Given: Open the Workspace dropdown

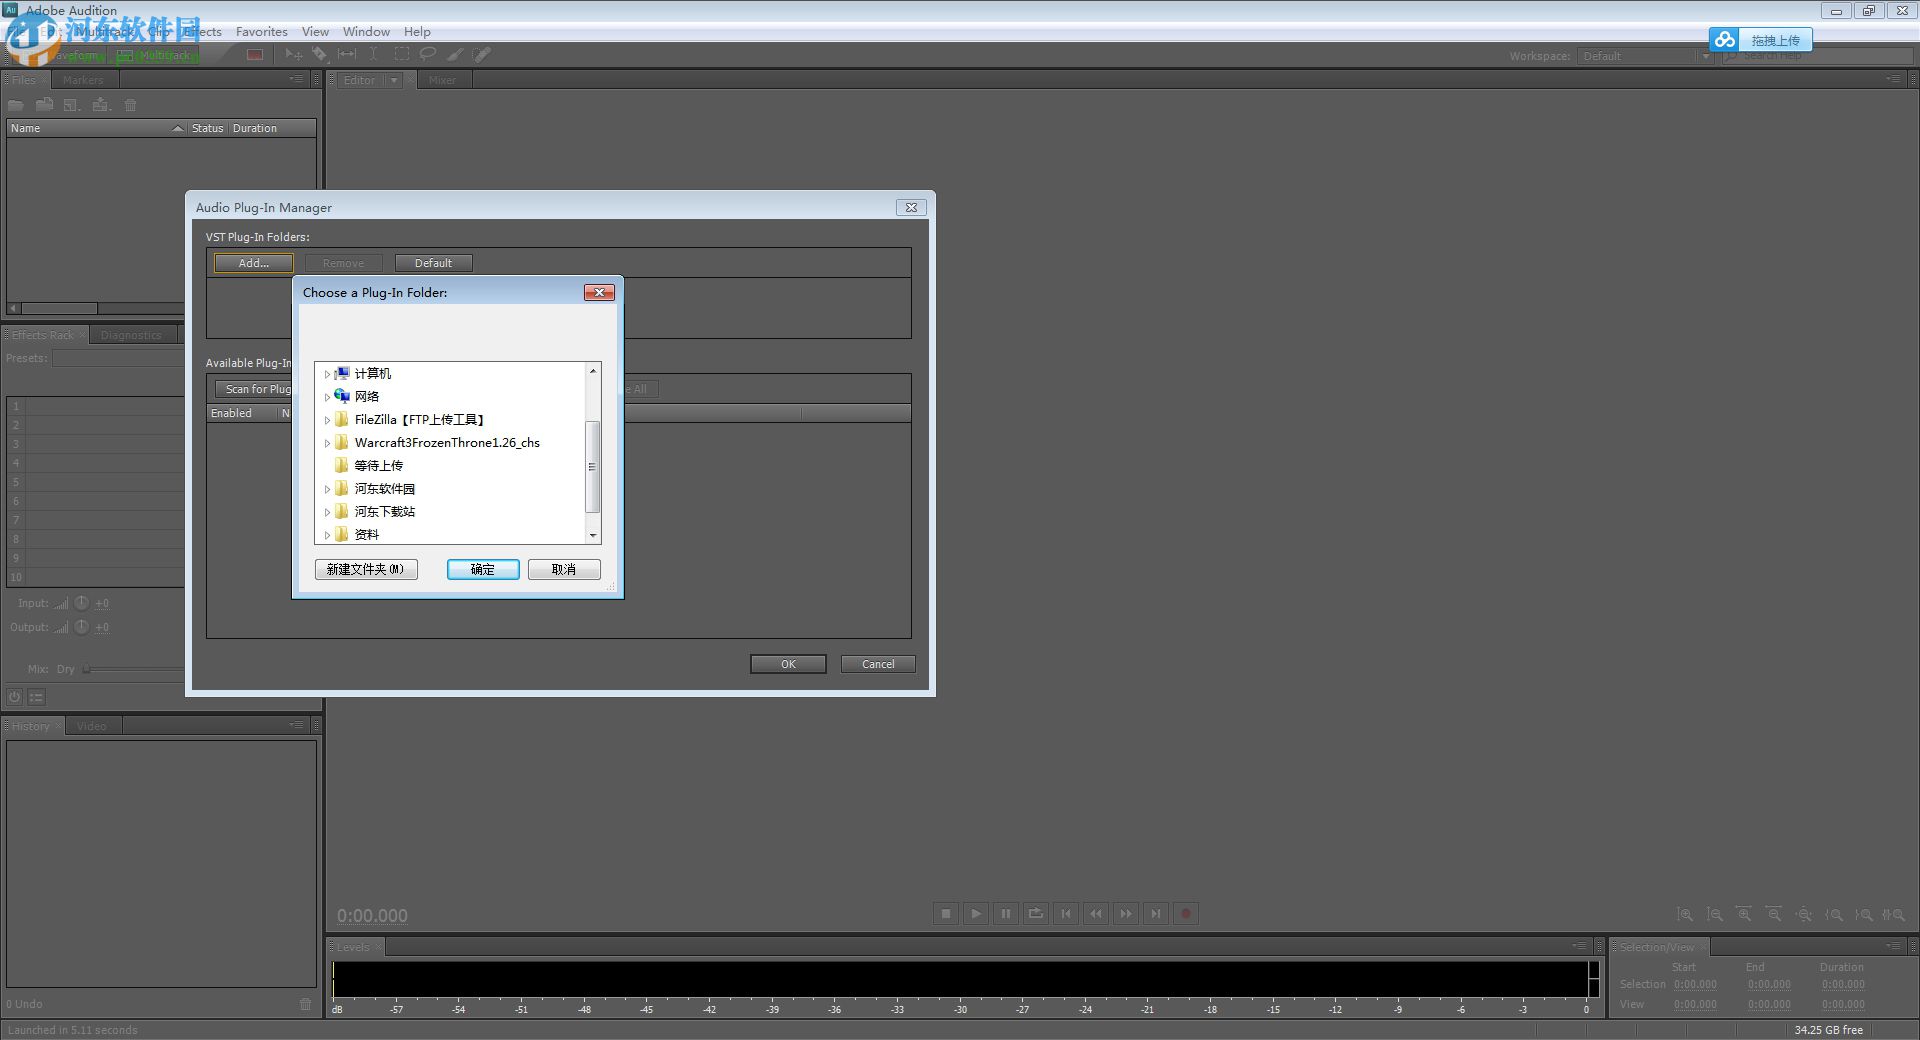Looking at the screenshot, I should [x=1707, y=56].
